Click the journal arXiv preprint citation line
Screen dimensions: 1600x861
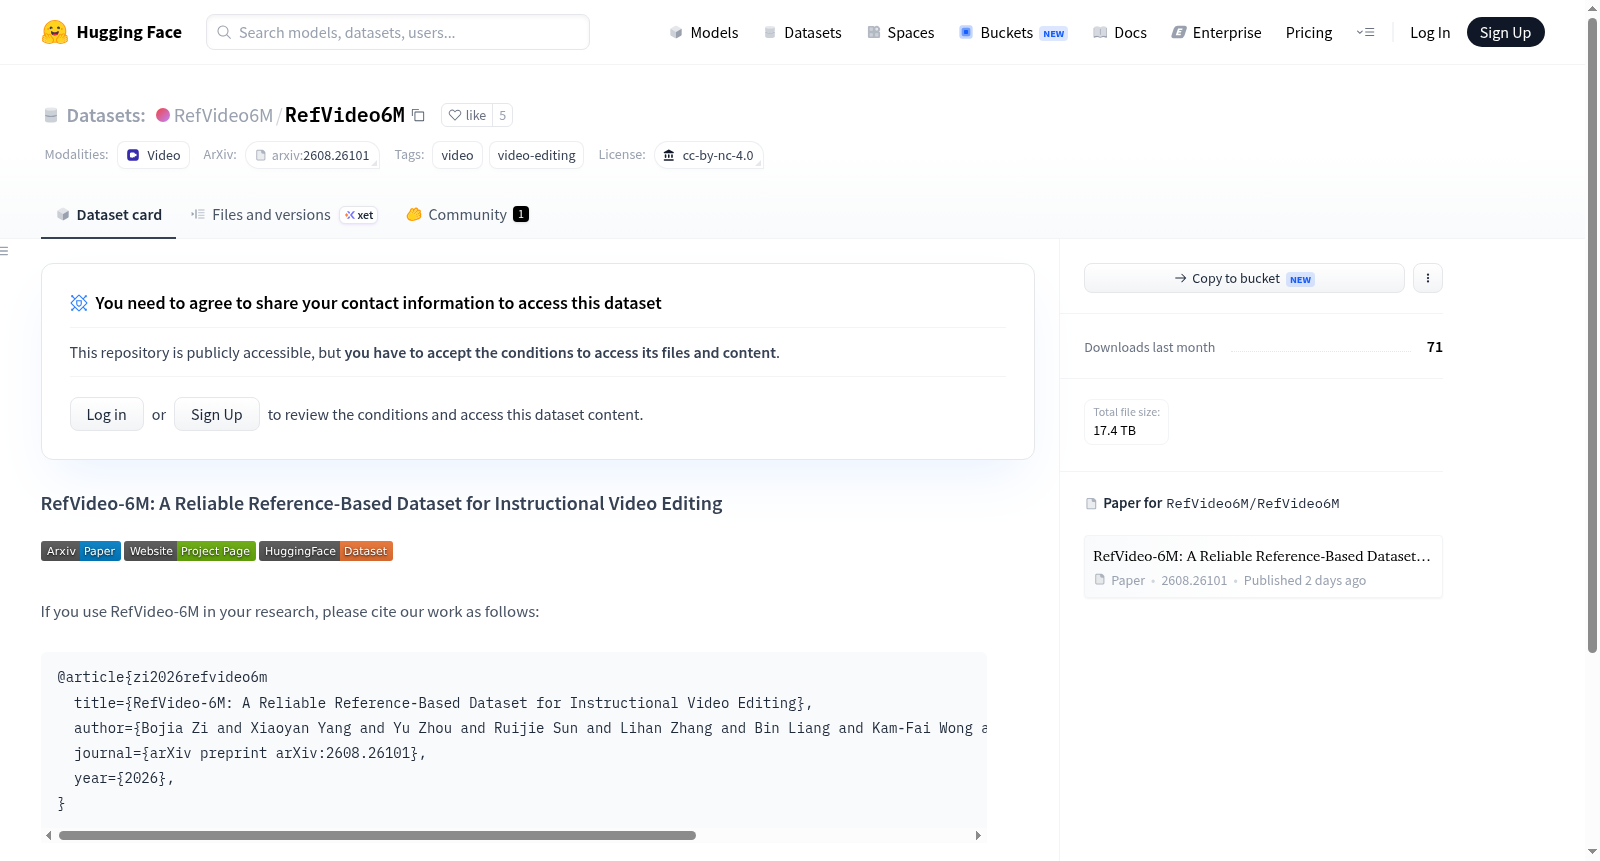[x=250, y=753]
